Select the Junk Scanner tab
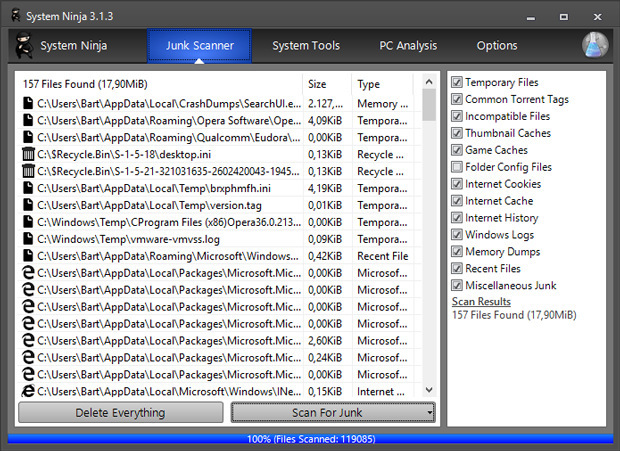The image size is (620, 451). [x=200, y=45]
